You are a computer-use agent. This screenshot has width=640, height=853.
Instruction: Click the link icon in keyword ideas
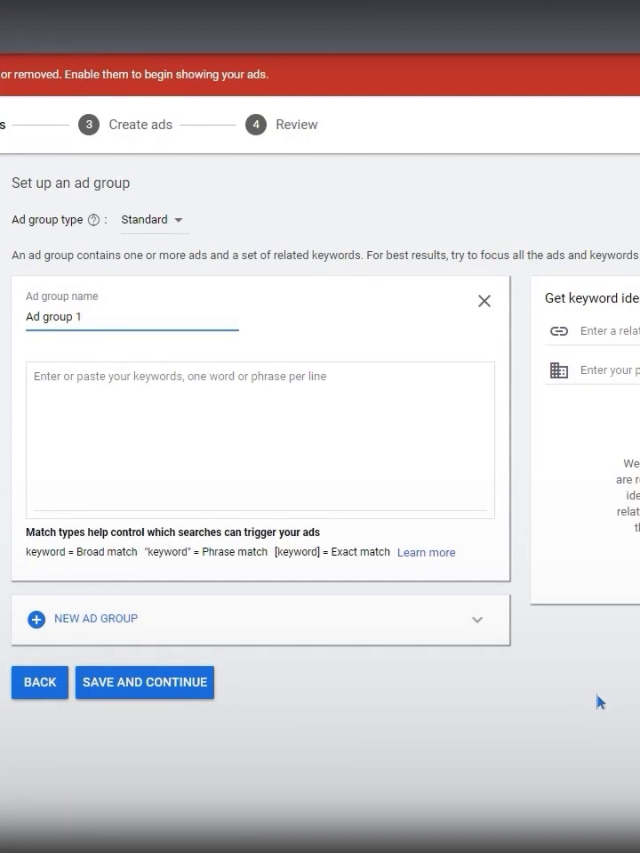(559, 331)
